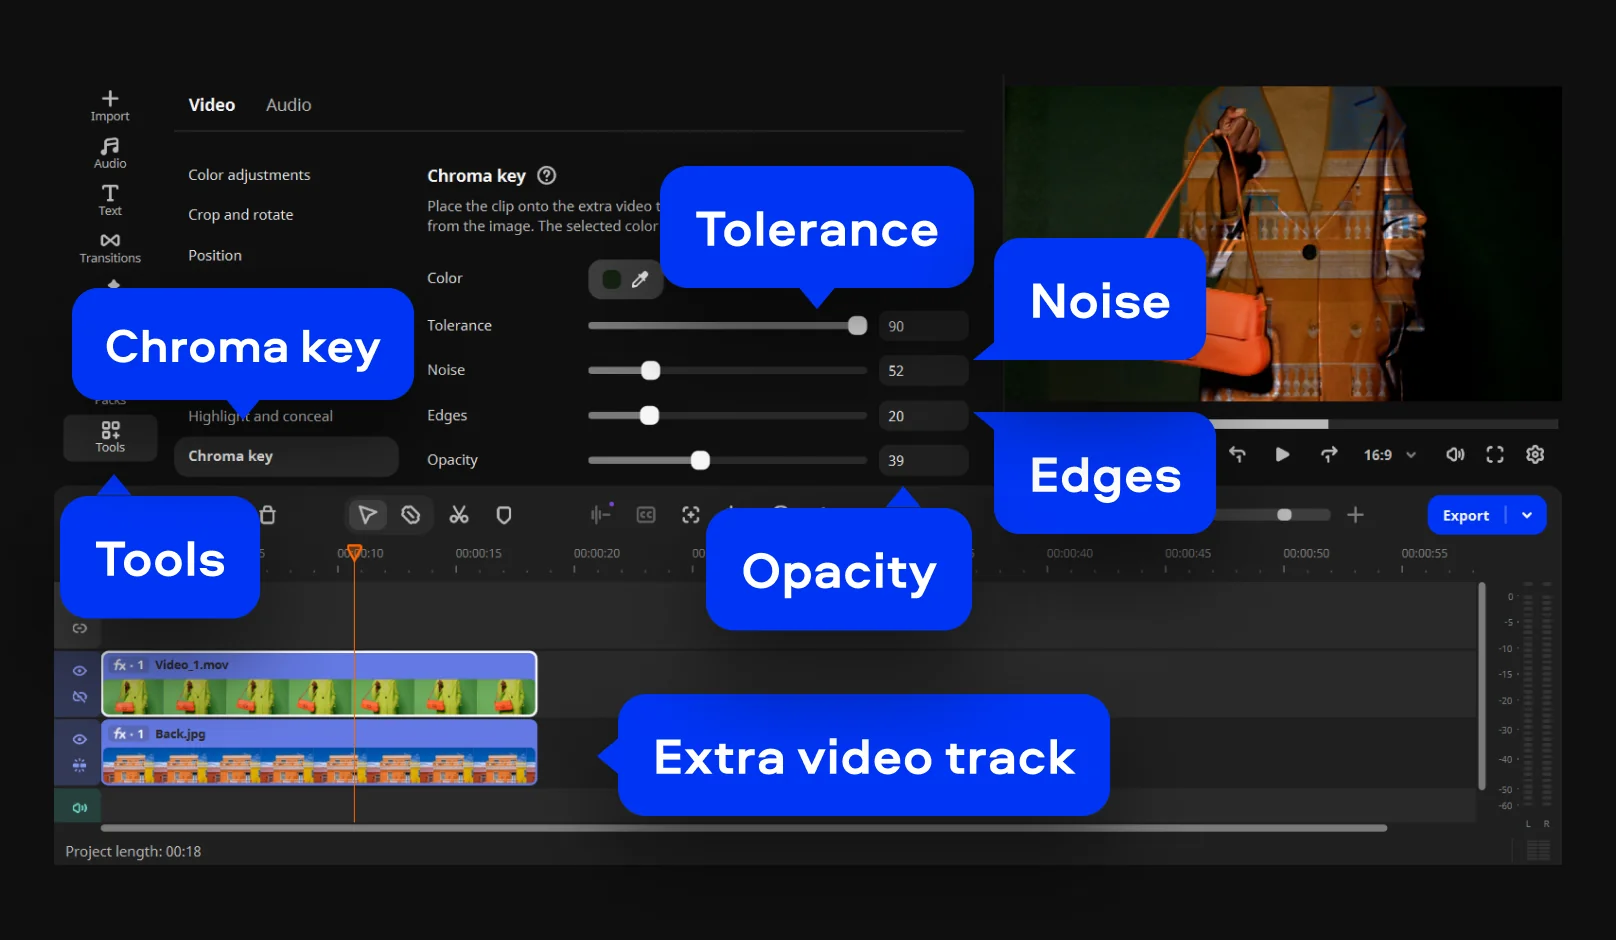Toggle the link icon above the video tracks
1616x940 pixels.
point(80,628)
